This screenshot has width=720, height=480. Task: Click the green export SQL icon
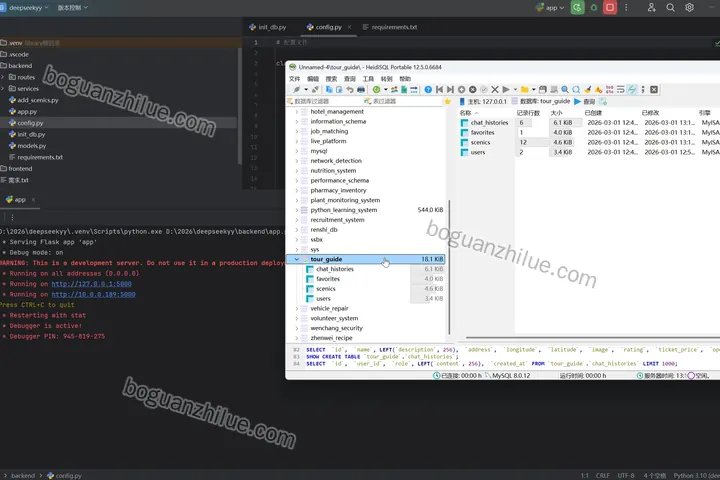coord(404,90)
